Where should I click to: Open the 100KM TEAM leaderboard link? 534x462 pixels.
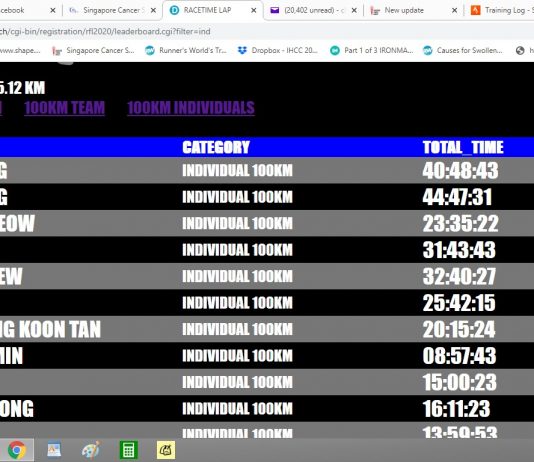(64, 108)
